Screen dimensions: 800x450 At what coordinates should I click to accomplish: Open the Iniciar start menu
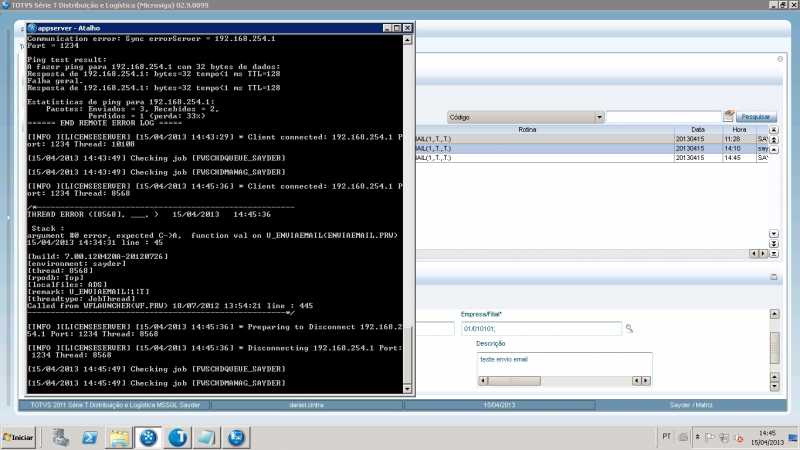click(18, 438)
